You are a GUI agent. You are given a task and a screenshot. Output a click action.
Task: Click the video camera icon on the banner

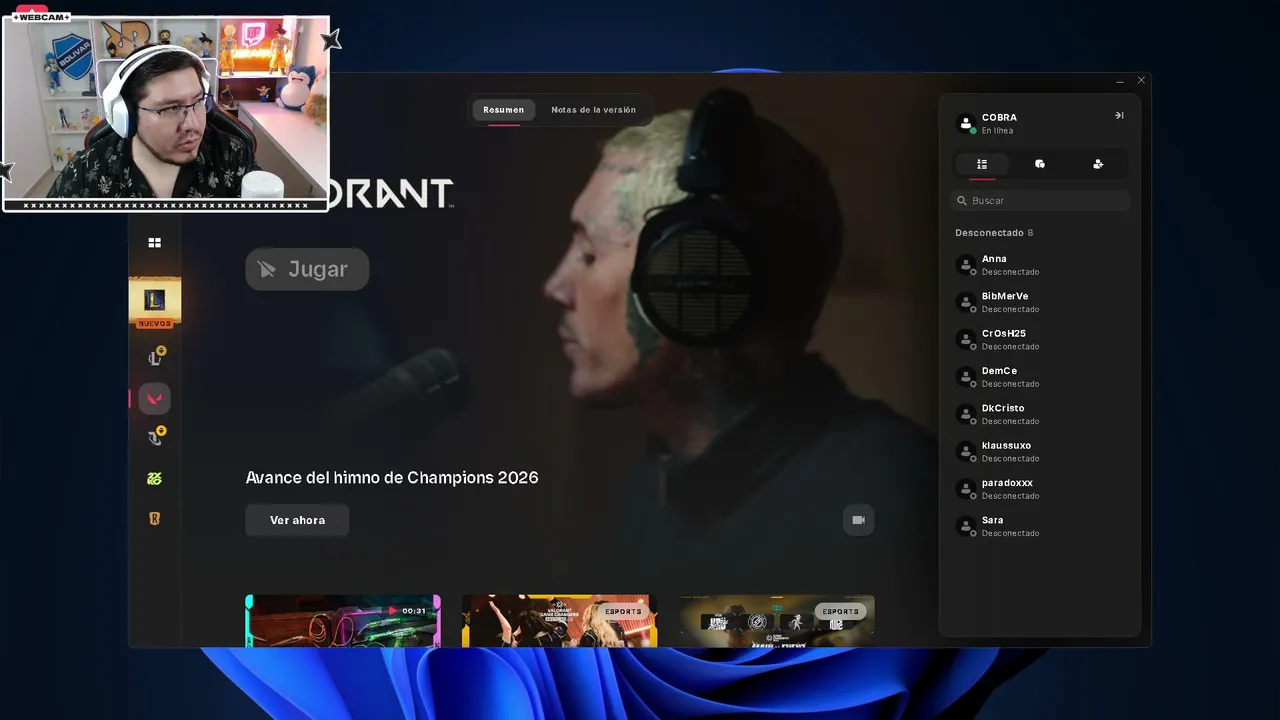[x=858, y=520]
